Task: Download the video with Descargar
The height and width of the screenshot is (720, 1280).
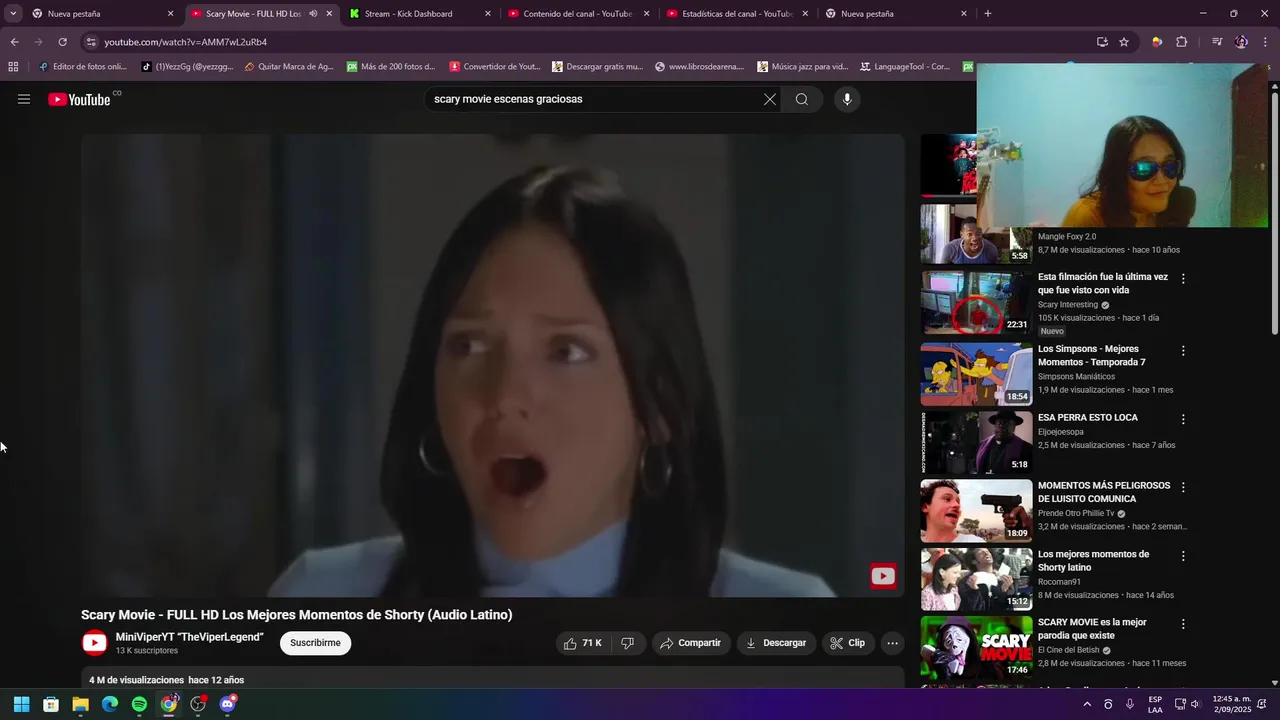Action: pyautogui.click(x=776, y=643)
